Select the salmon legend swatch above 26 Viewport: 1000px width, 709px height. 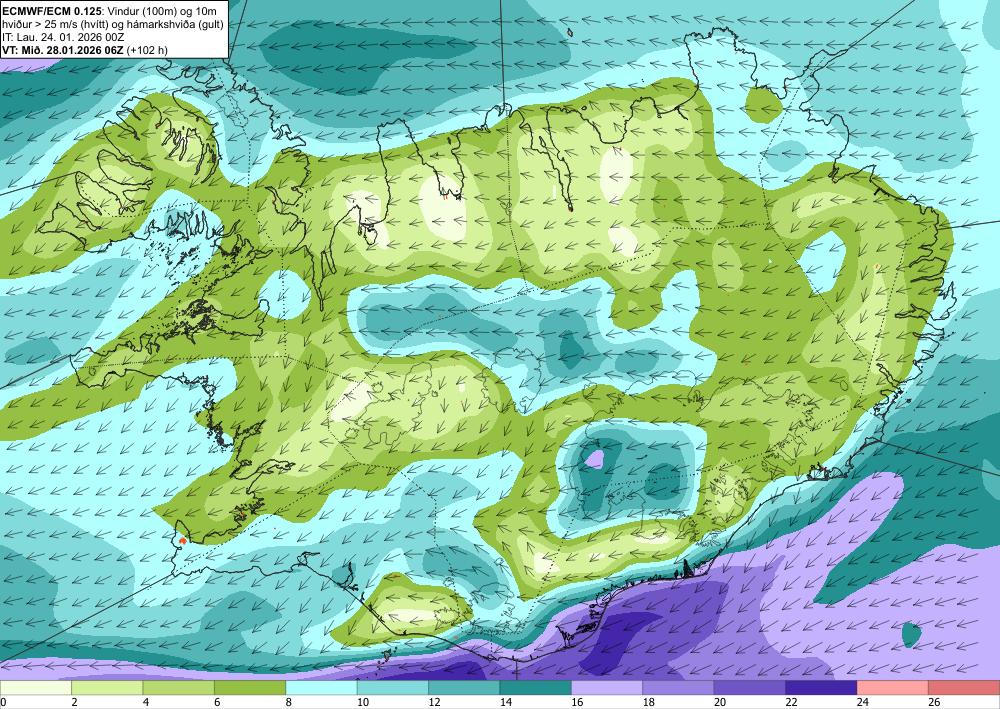[x=964, y=688]
